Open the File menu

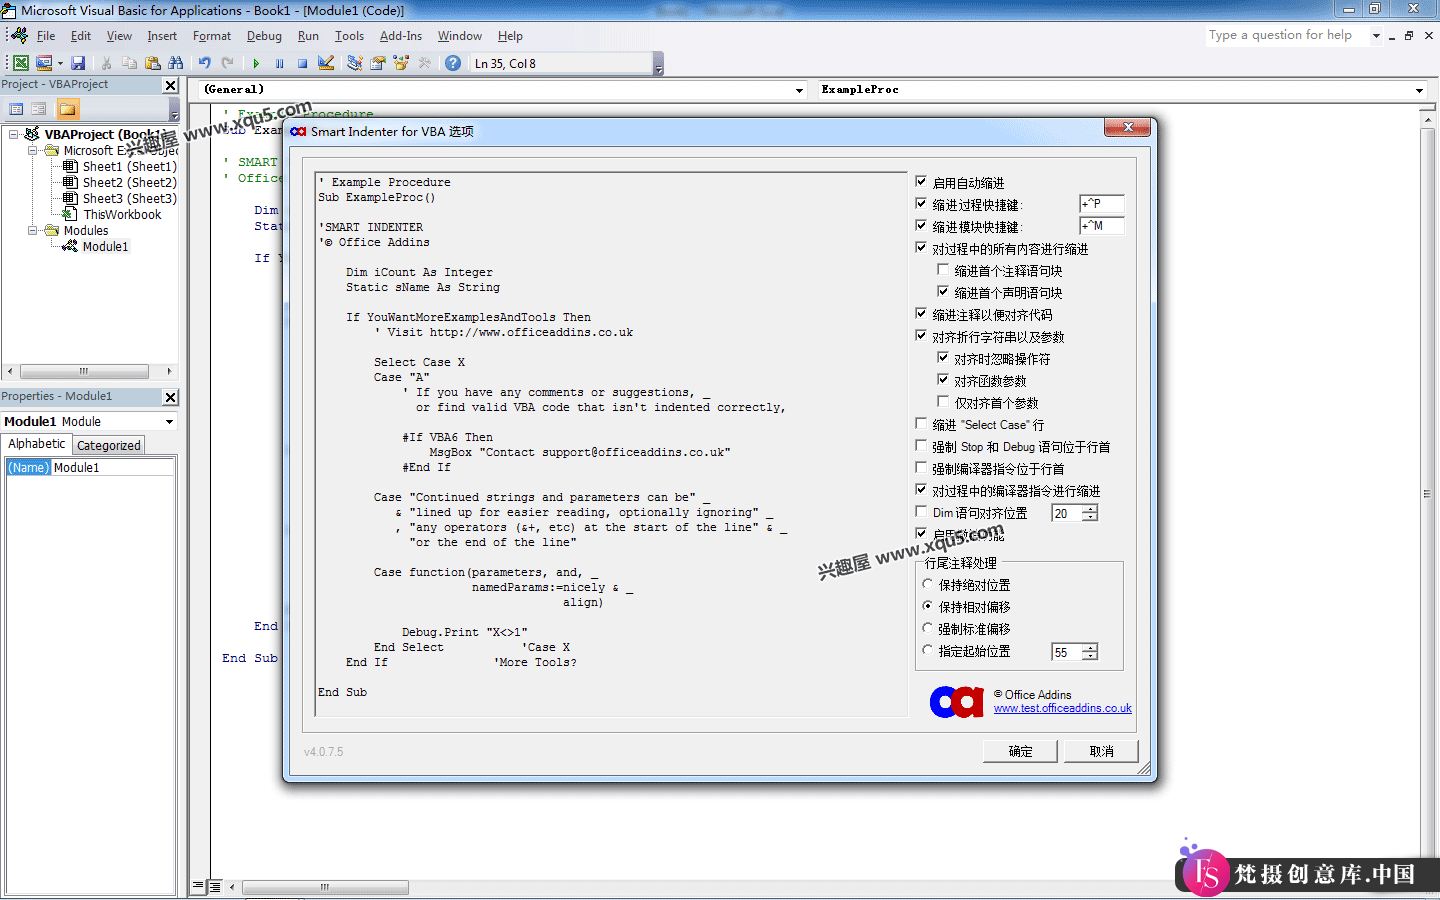click(x=46, y=36)
